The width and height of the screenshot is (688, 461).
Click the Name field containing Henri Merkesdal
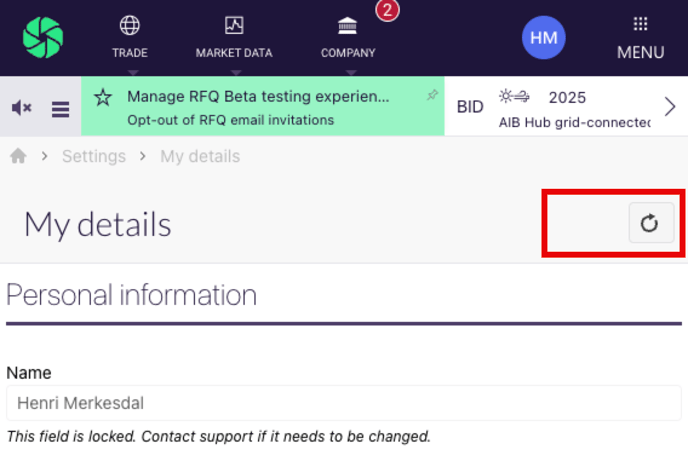344,403
